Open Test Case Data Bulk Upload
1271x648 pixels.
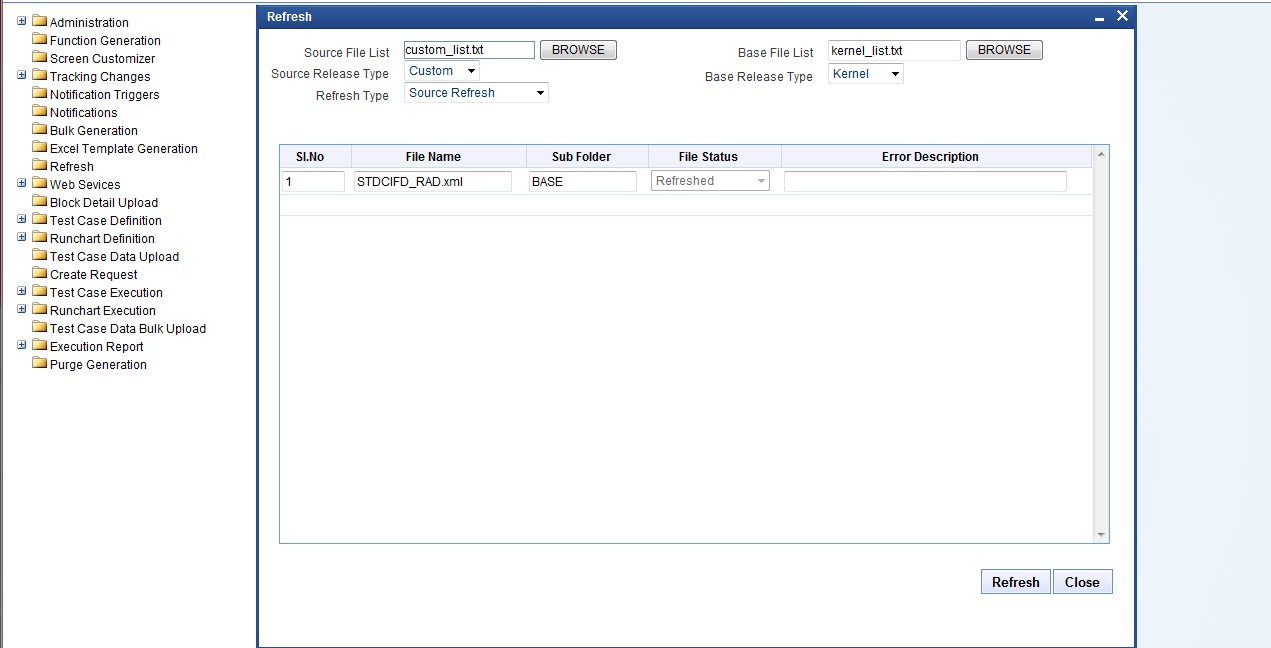click(128, 328)
